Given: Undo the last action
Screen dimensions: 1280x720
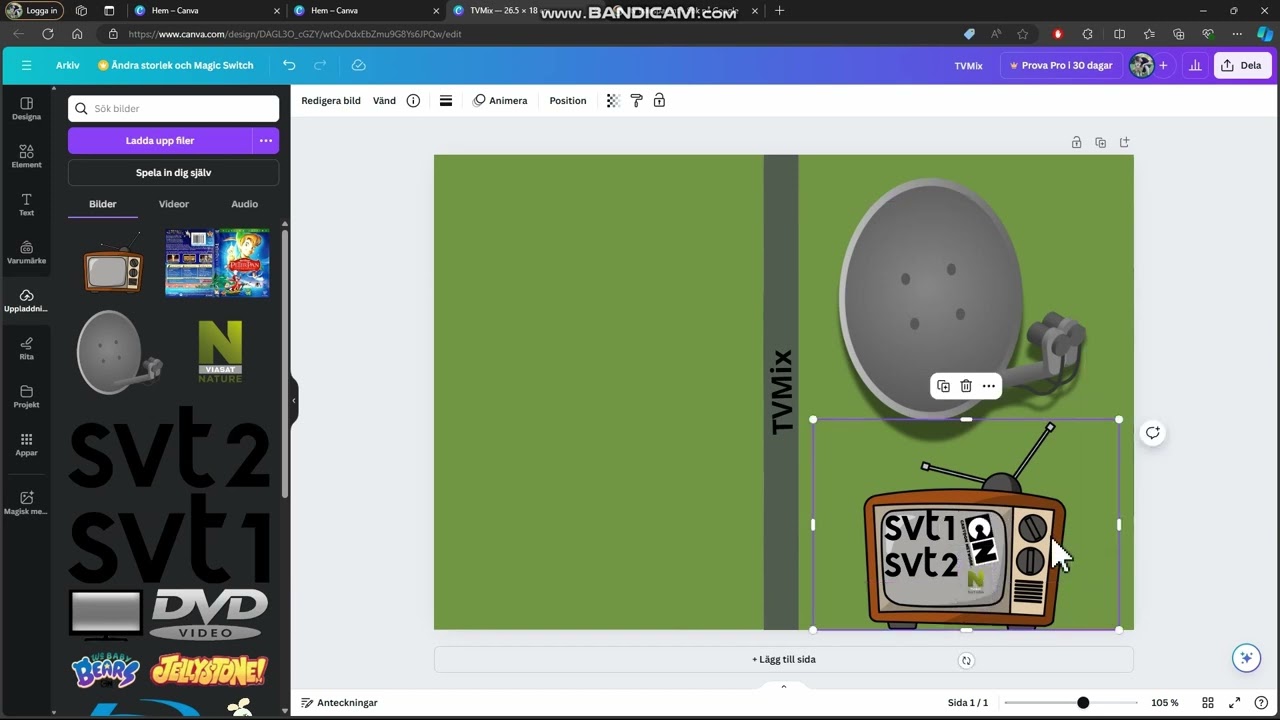Looking at the screenshot, I should [x=289, y=65].
